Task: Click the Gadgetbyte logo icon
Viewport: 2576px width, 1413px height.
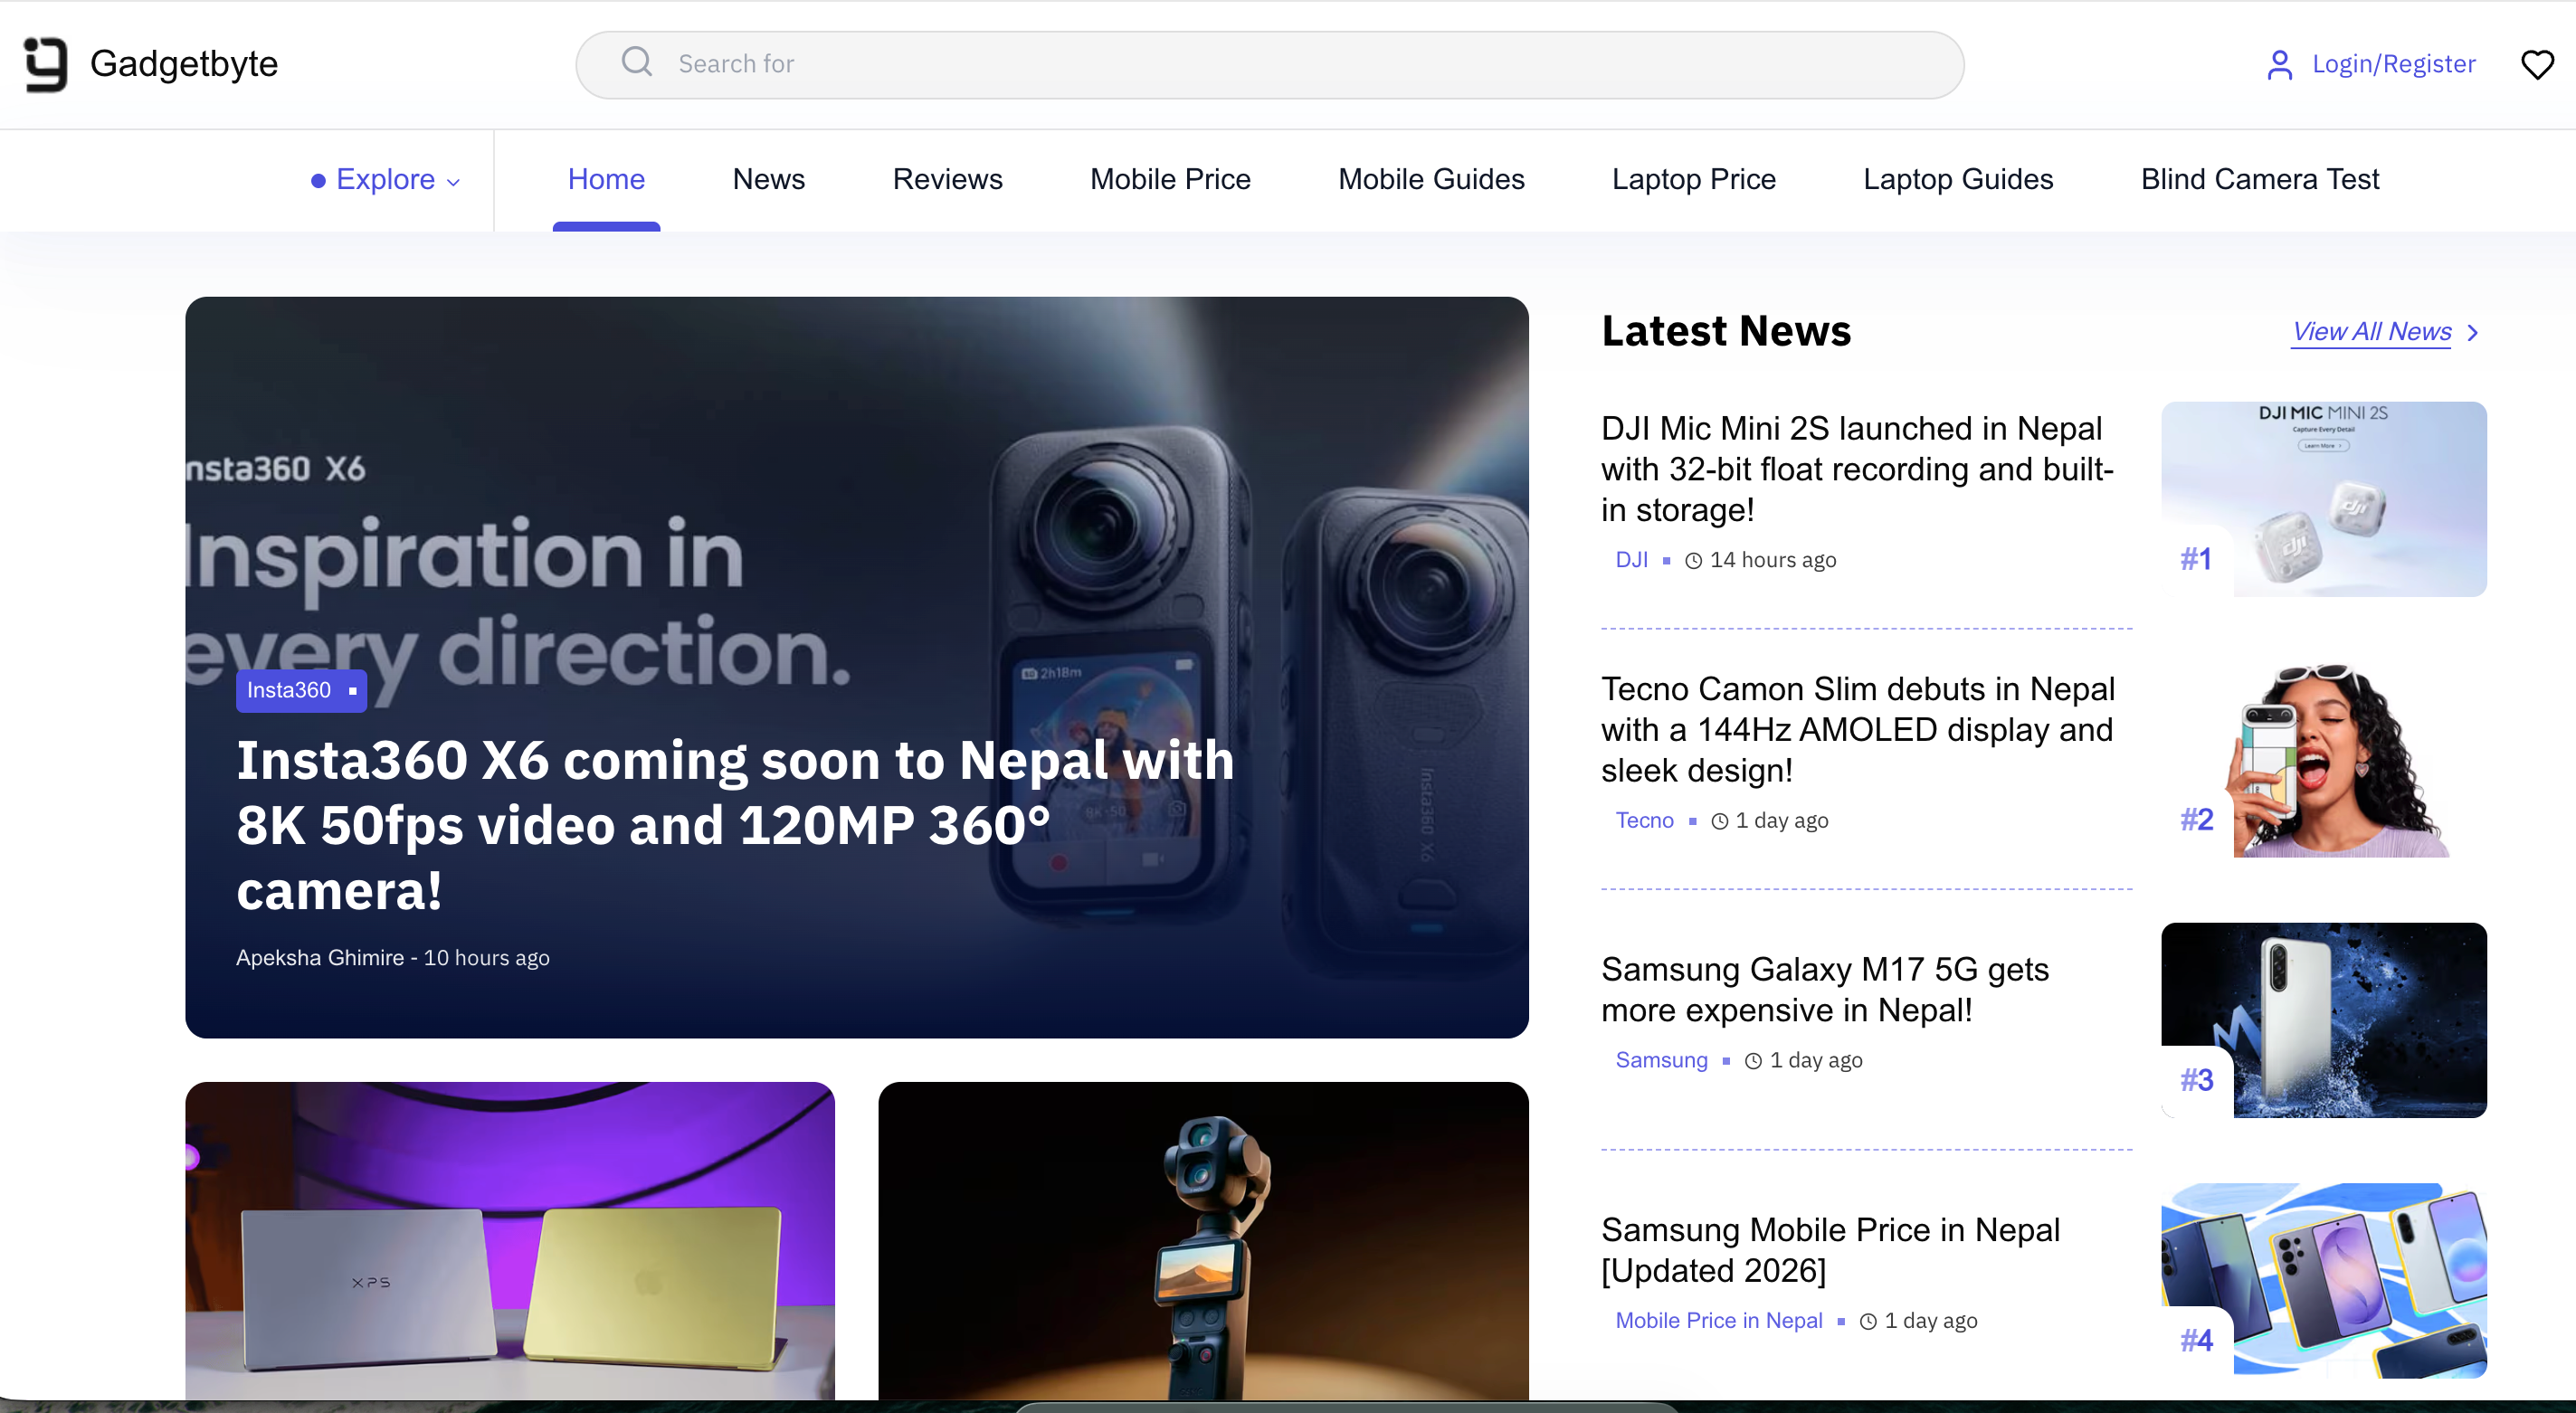Action: tap(46, 64)
